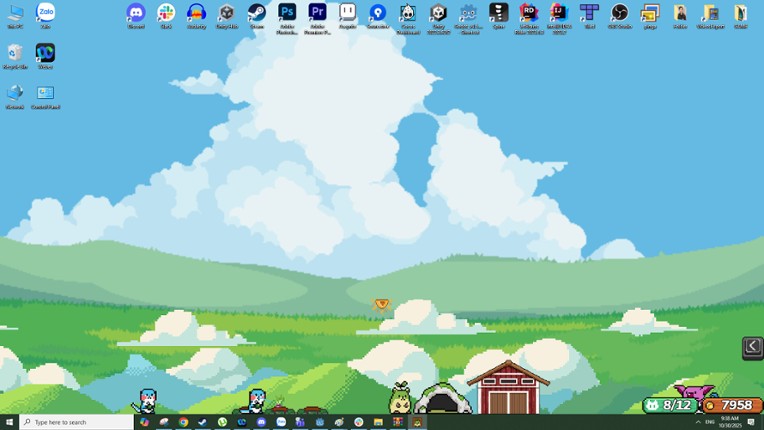Image resolution: width=764 pixels, height=430 pixels.
Task: Open the taskbar clock and date
Action: pos(729,422)
